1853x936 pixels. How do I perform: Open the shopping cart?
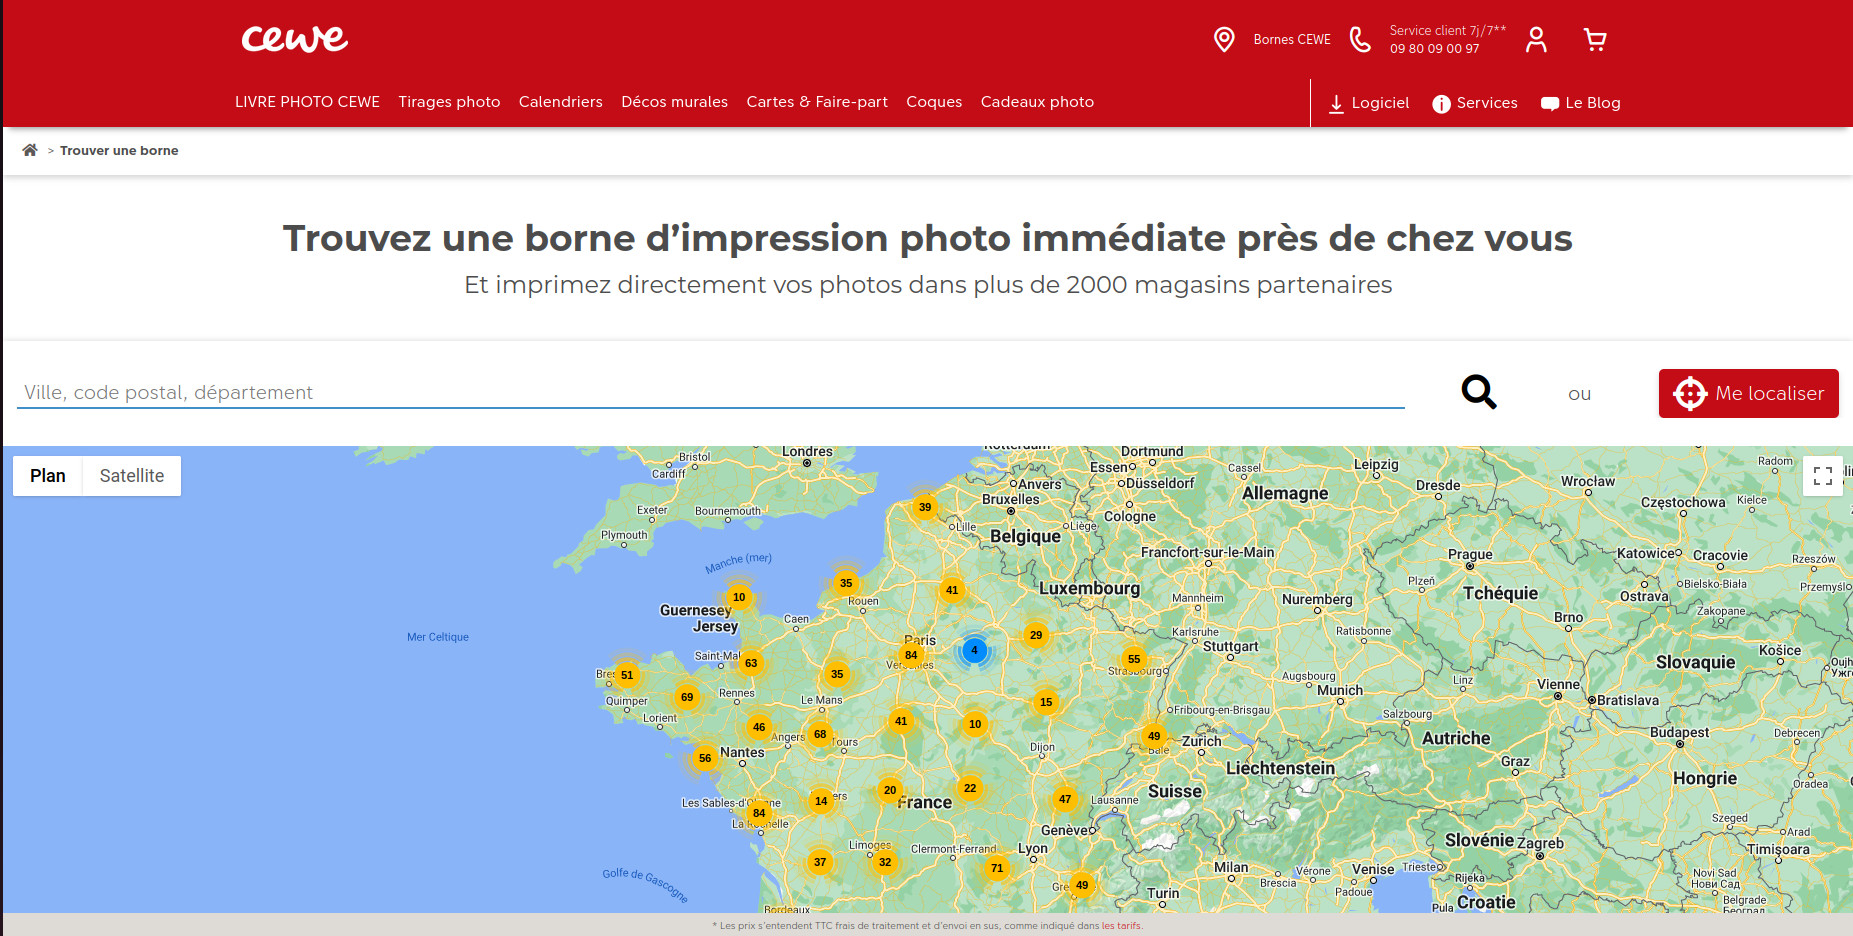click(1595, 40)
